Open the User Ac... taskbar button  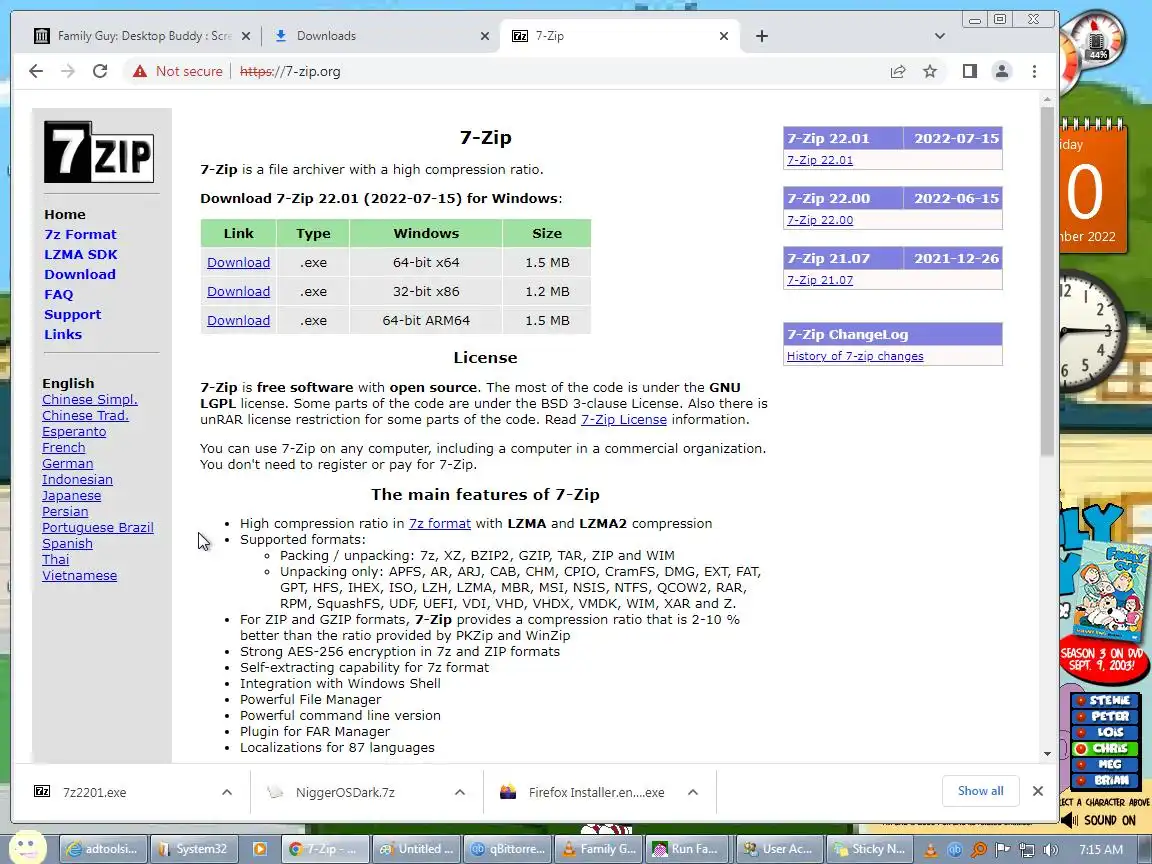tap(780, 849)
